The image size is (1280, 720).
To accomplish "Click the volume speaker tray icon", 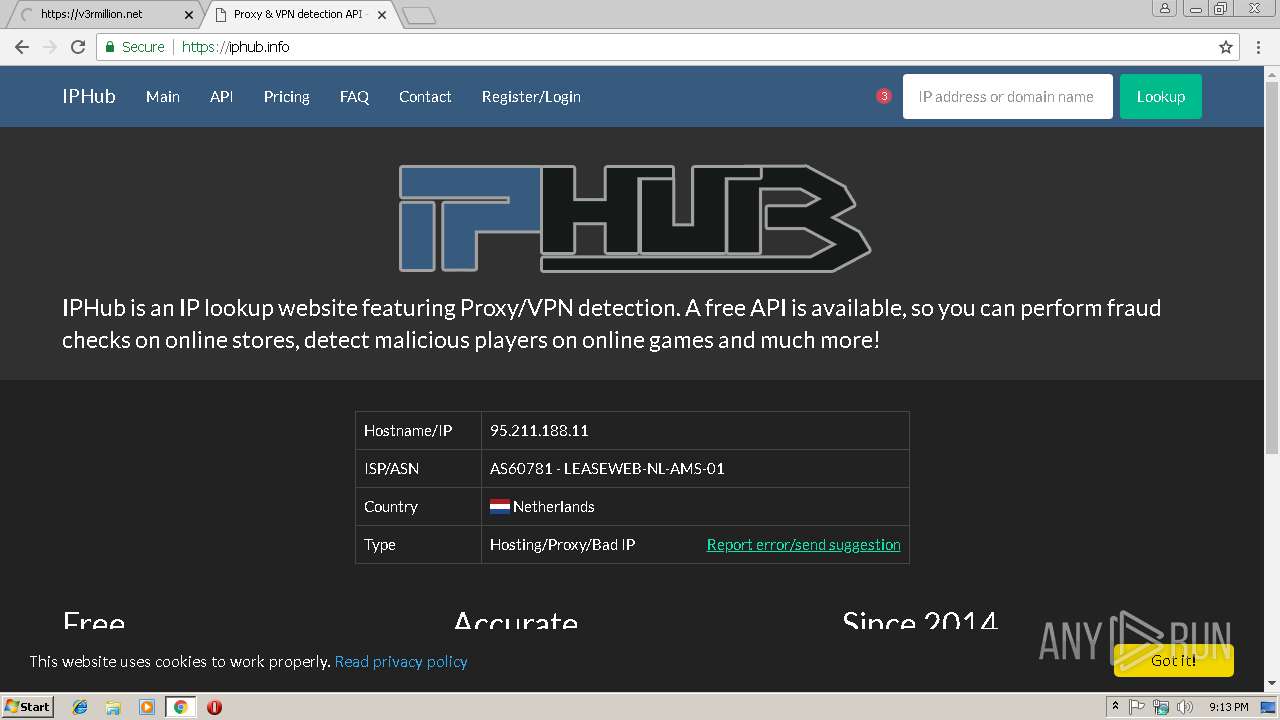I will pyautogui.click(x=1185, y=707).
